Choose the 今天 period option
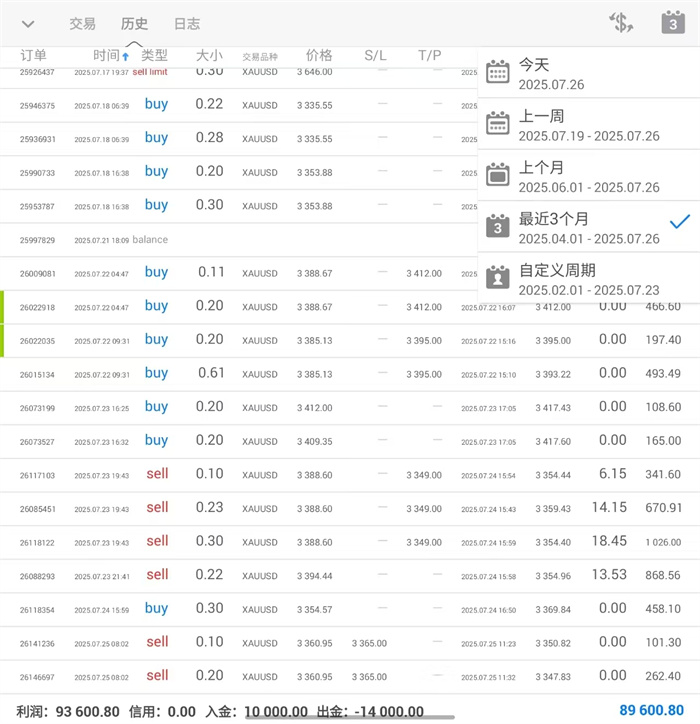The height and width of the screenshot is (724, 700). click(x=589, y=72)
